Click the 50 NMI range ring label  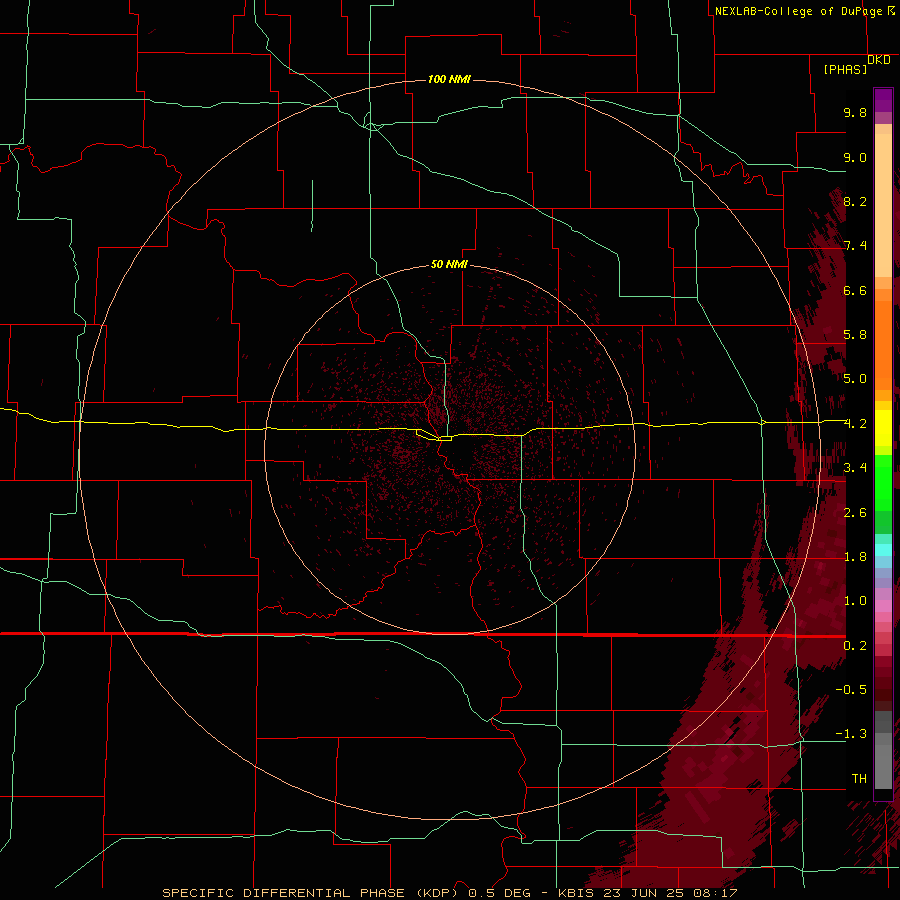coord(449,264)
